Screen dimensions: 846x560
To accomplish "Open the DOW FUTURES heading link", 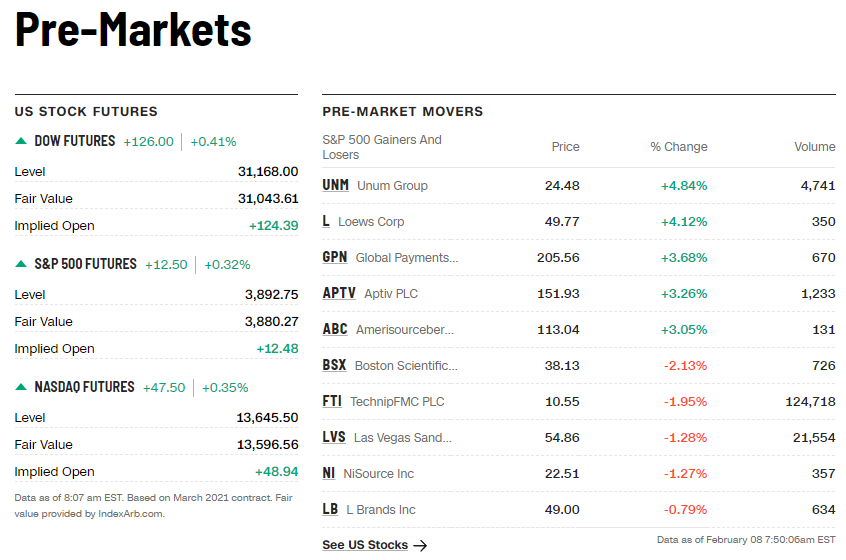I will [75, 142].
